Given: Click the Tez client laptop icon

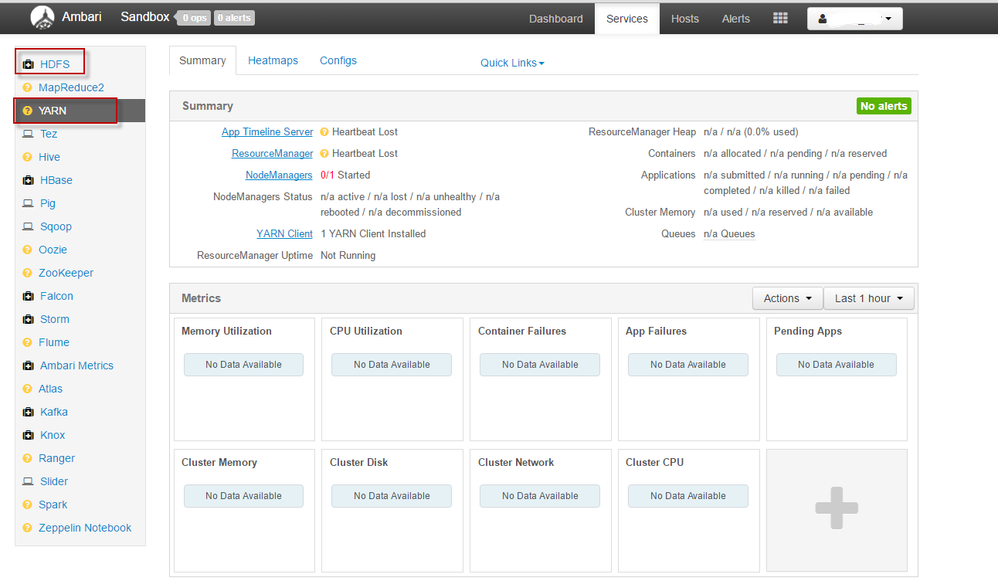Looking at the screenshot, I should [28, 134].
